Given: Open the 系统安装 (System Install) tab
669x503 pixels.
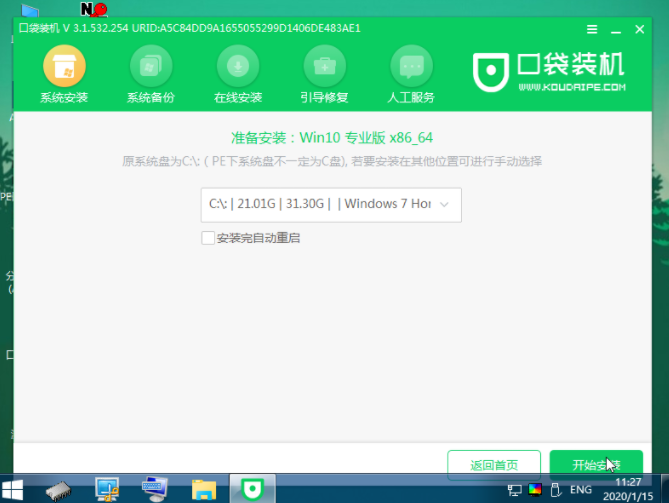Looking at the screenshot, I should [64, 77].
